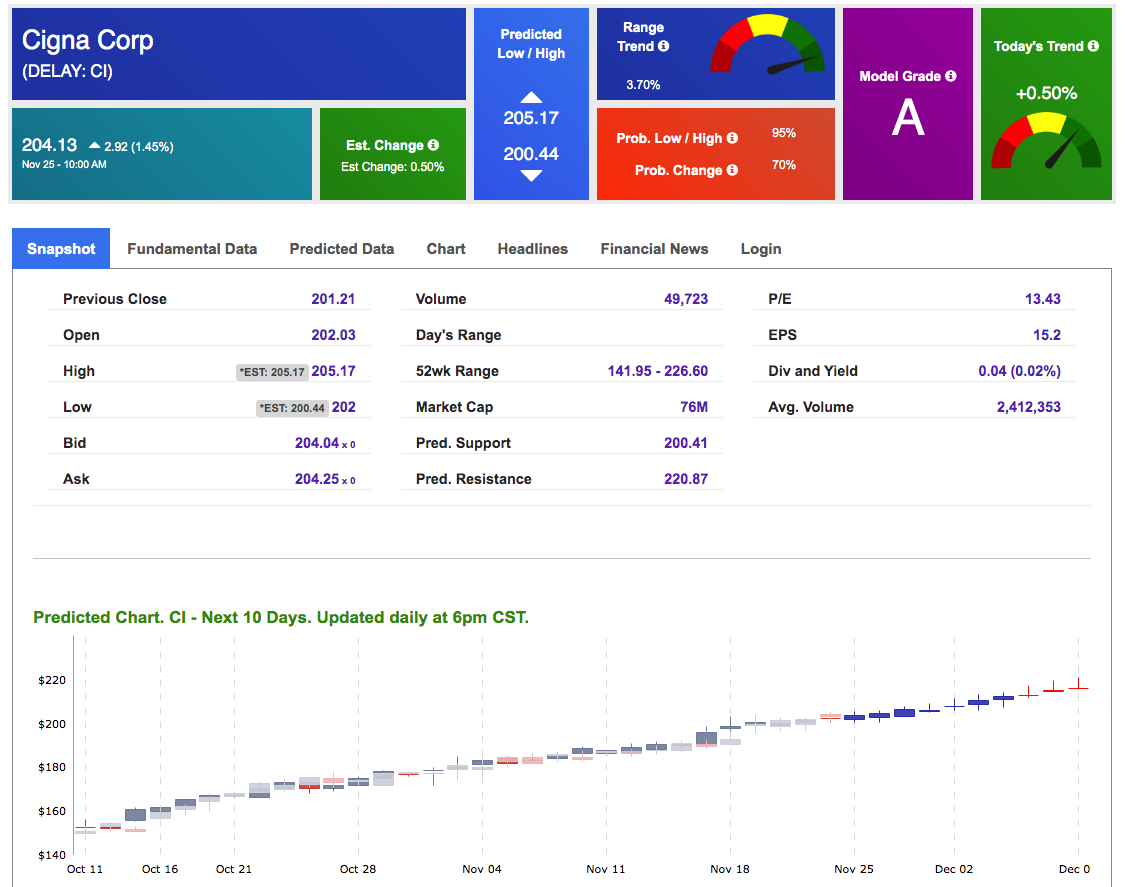Image resolution: width=1125 pixels, height=887 pixels.
Task: Open the Prob. Low / High info icon
Action: [x=732, y=138]
